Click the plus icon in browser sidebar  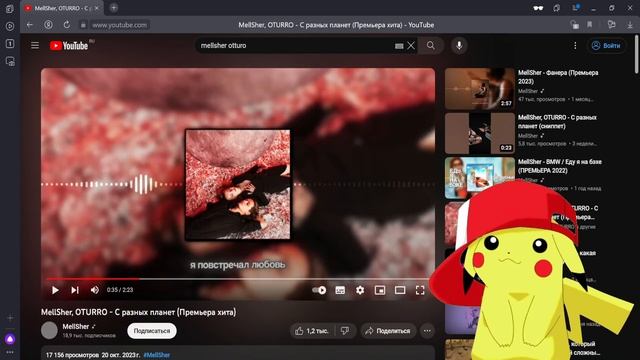[x=10, y=318]
